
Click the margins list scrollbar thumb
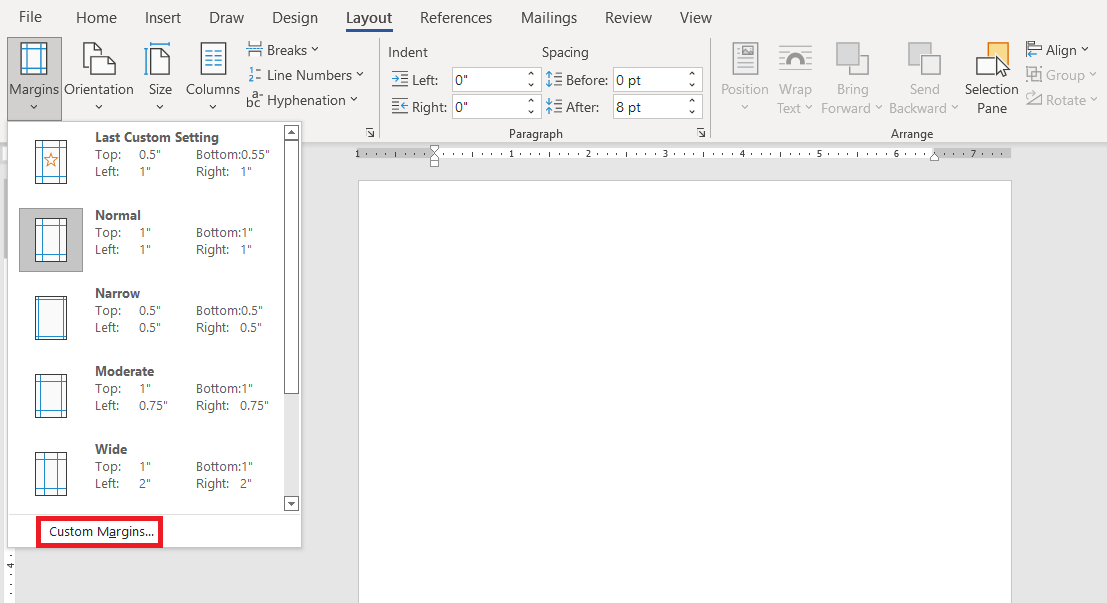click(292, 266)
